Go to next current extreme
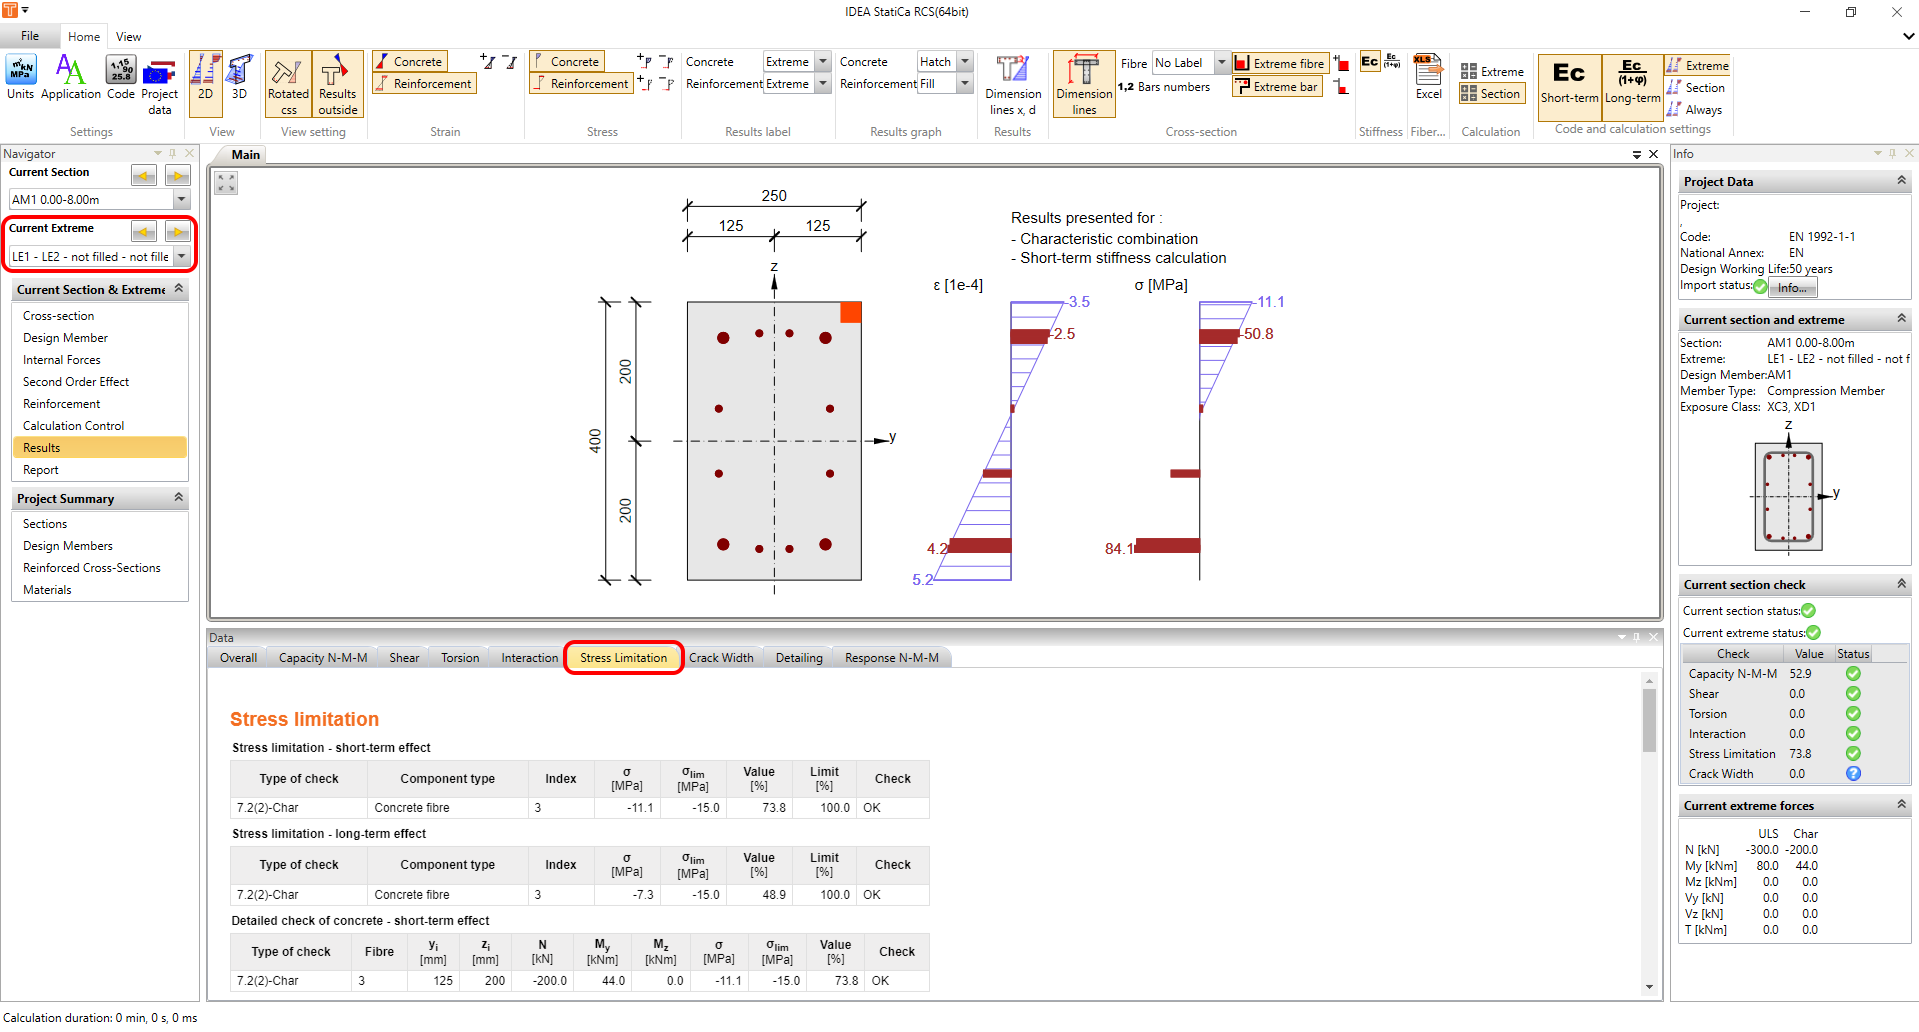The height and width of the screenshot is (1032, 1919). pos(178,232)
